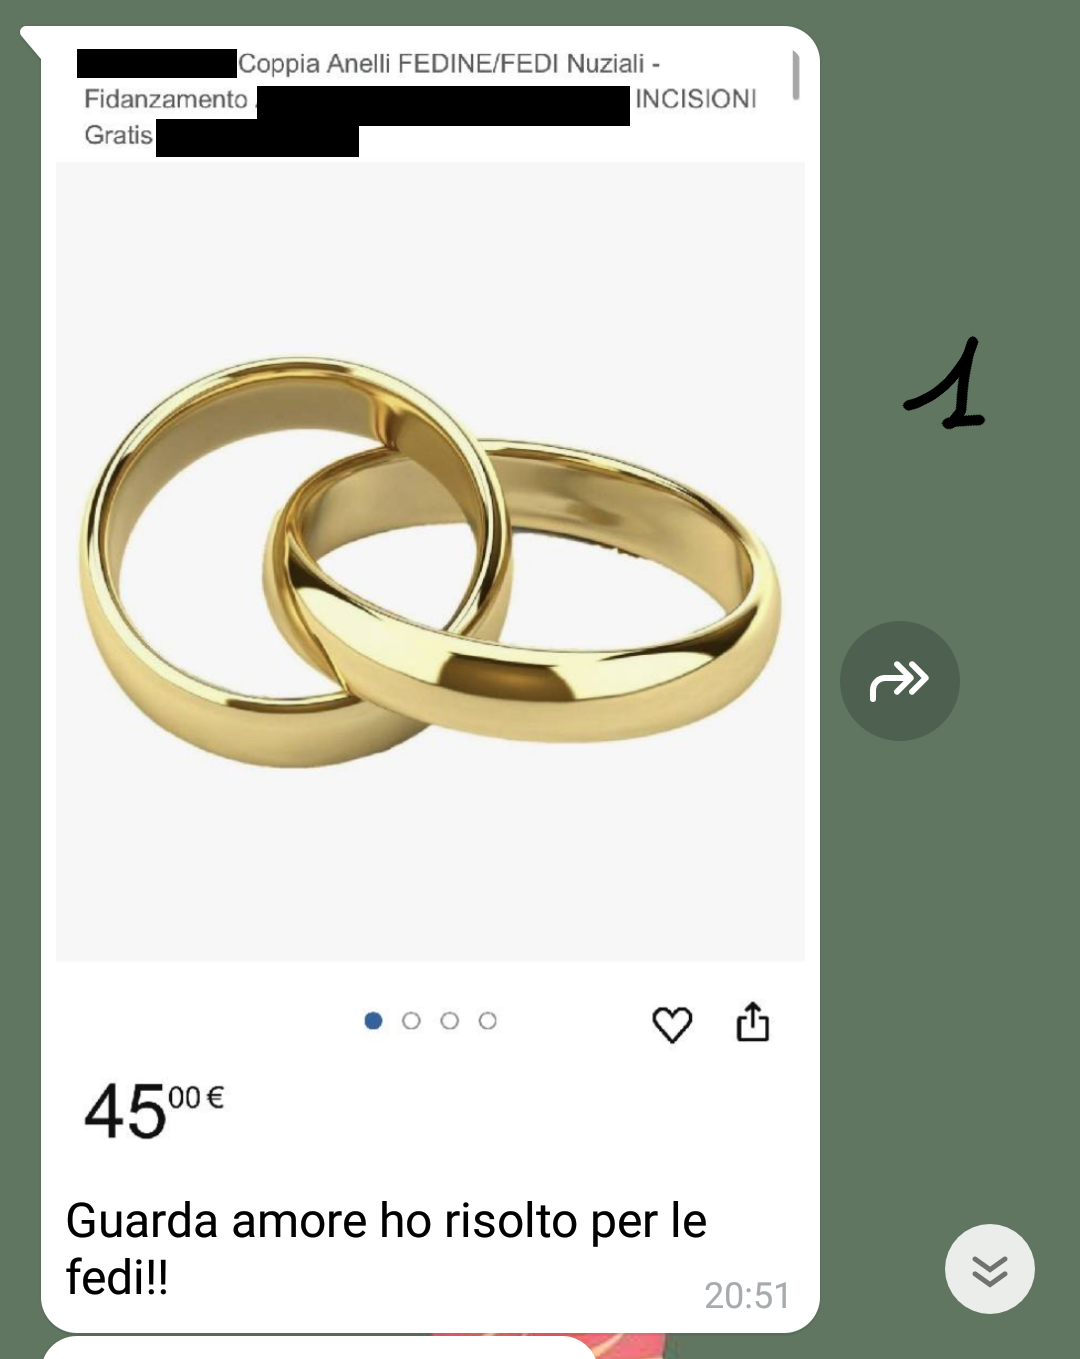1080x1359 pixels.
Task: Tap the share icon beside the heart
Action: point(753,1022)
